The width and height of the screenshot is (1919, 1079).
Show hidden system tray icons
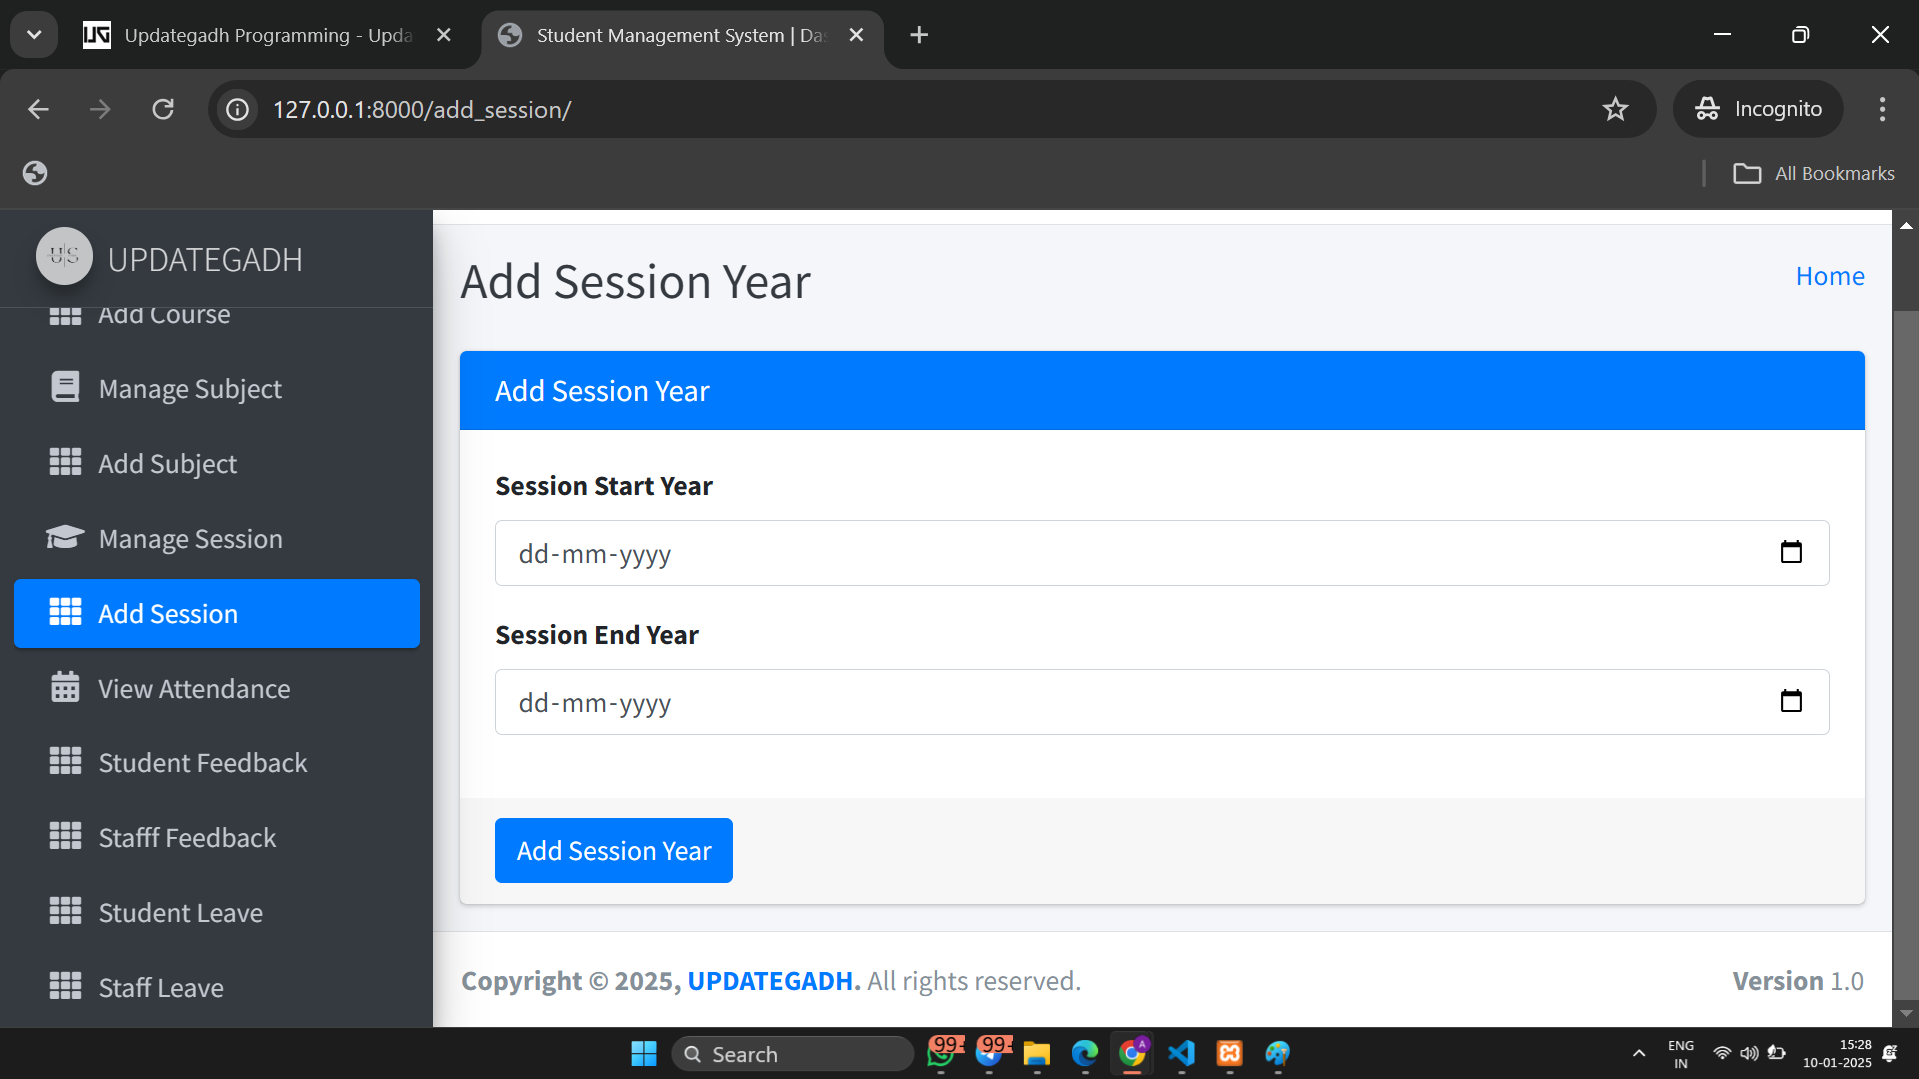(x=1638, y=1053)
